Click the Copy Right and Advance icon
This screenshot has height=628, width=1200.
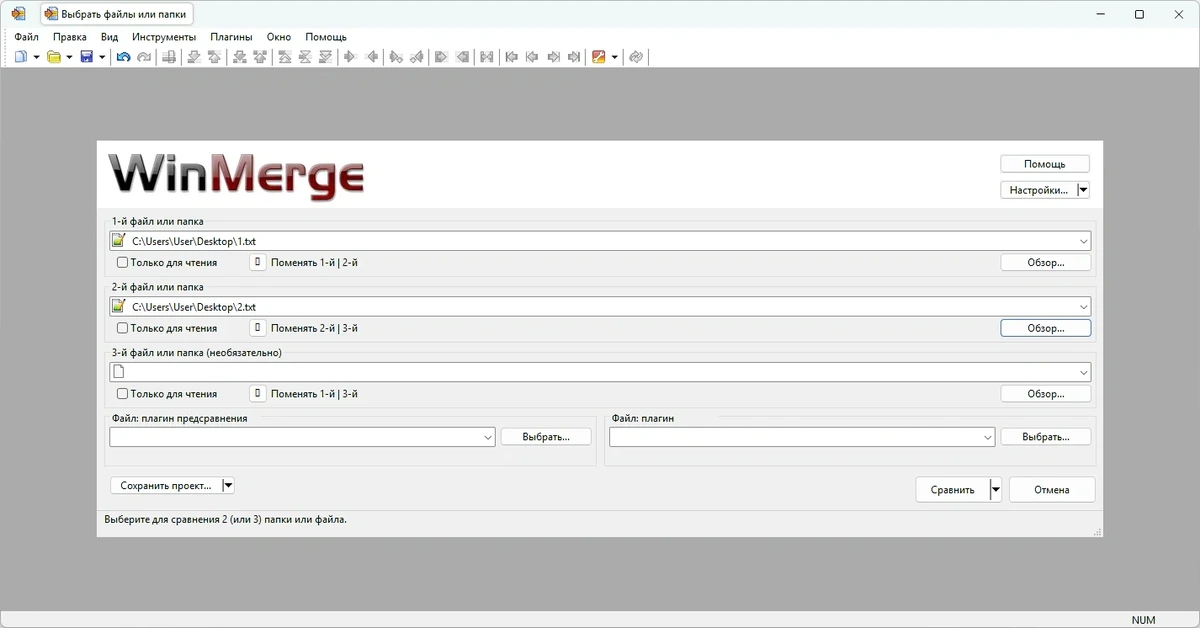tap(396, 57)
